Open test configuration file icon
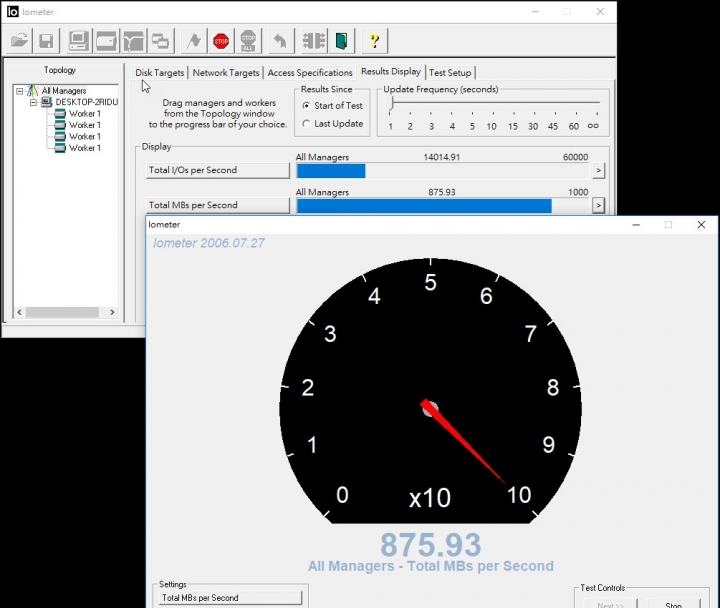The image size is (720, 608). pos(20,41)
